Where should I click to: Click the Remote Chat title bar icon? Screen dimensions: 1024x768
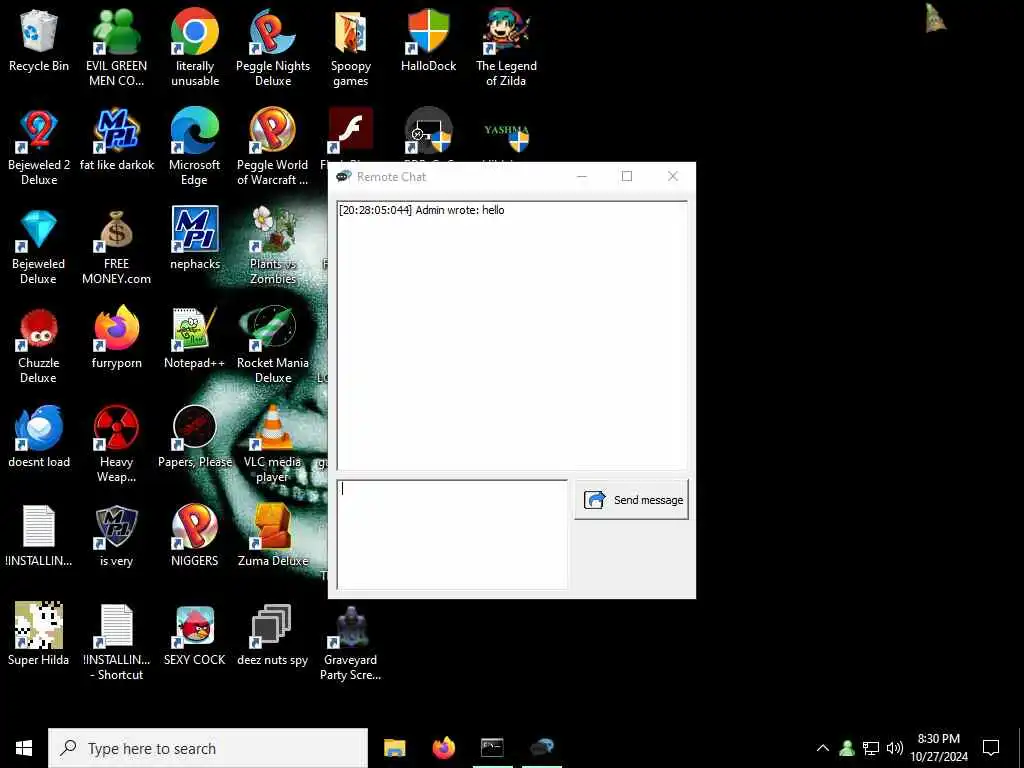click(x=344, y=176)
